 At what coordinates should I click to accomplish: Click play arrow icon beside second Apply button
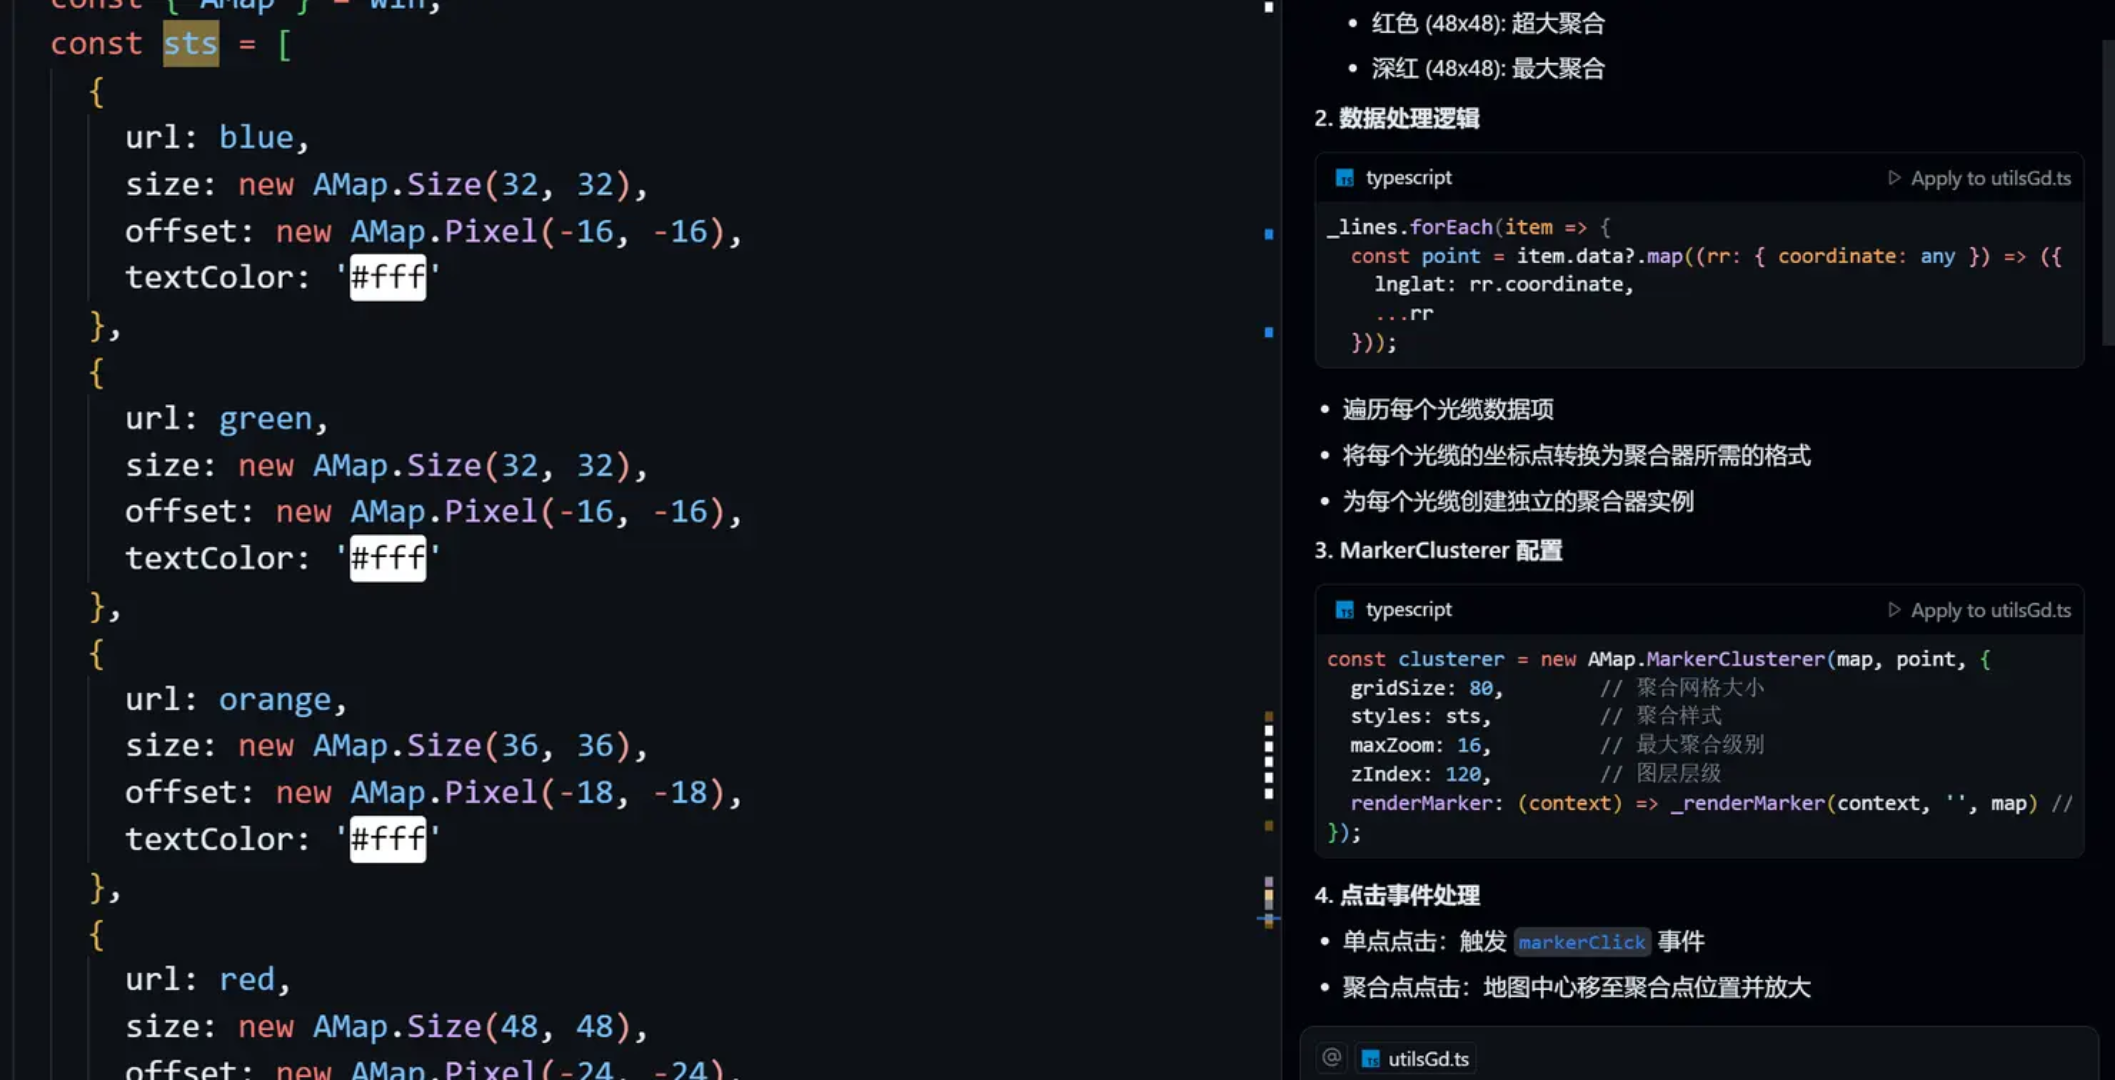[1894, 610]
